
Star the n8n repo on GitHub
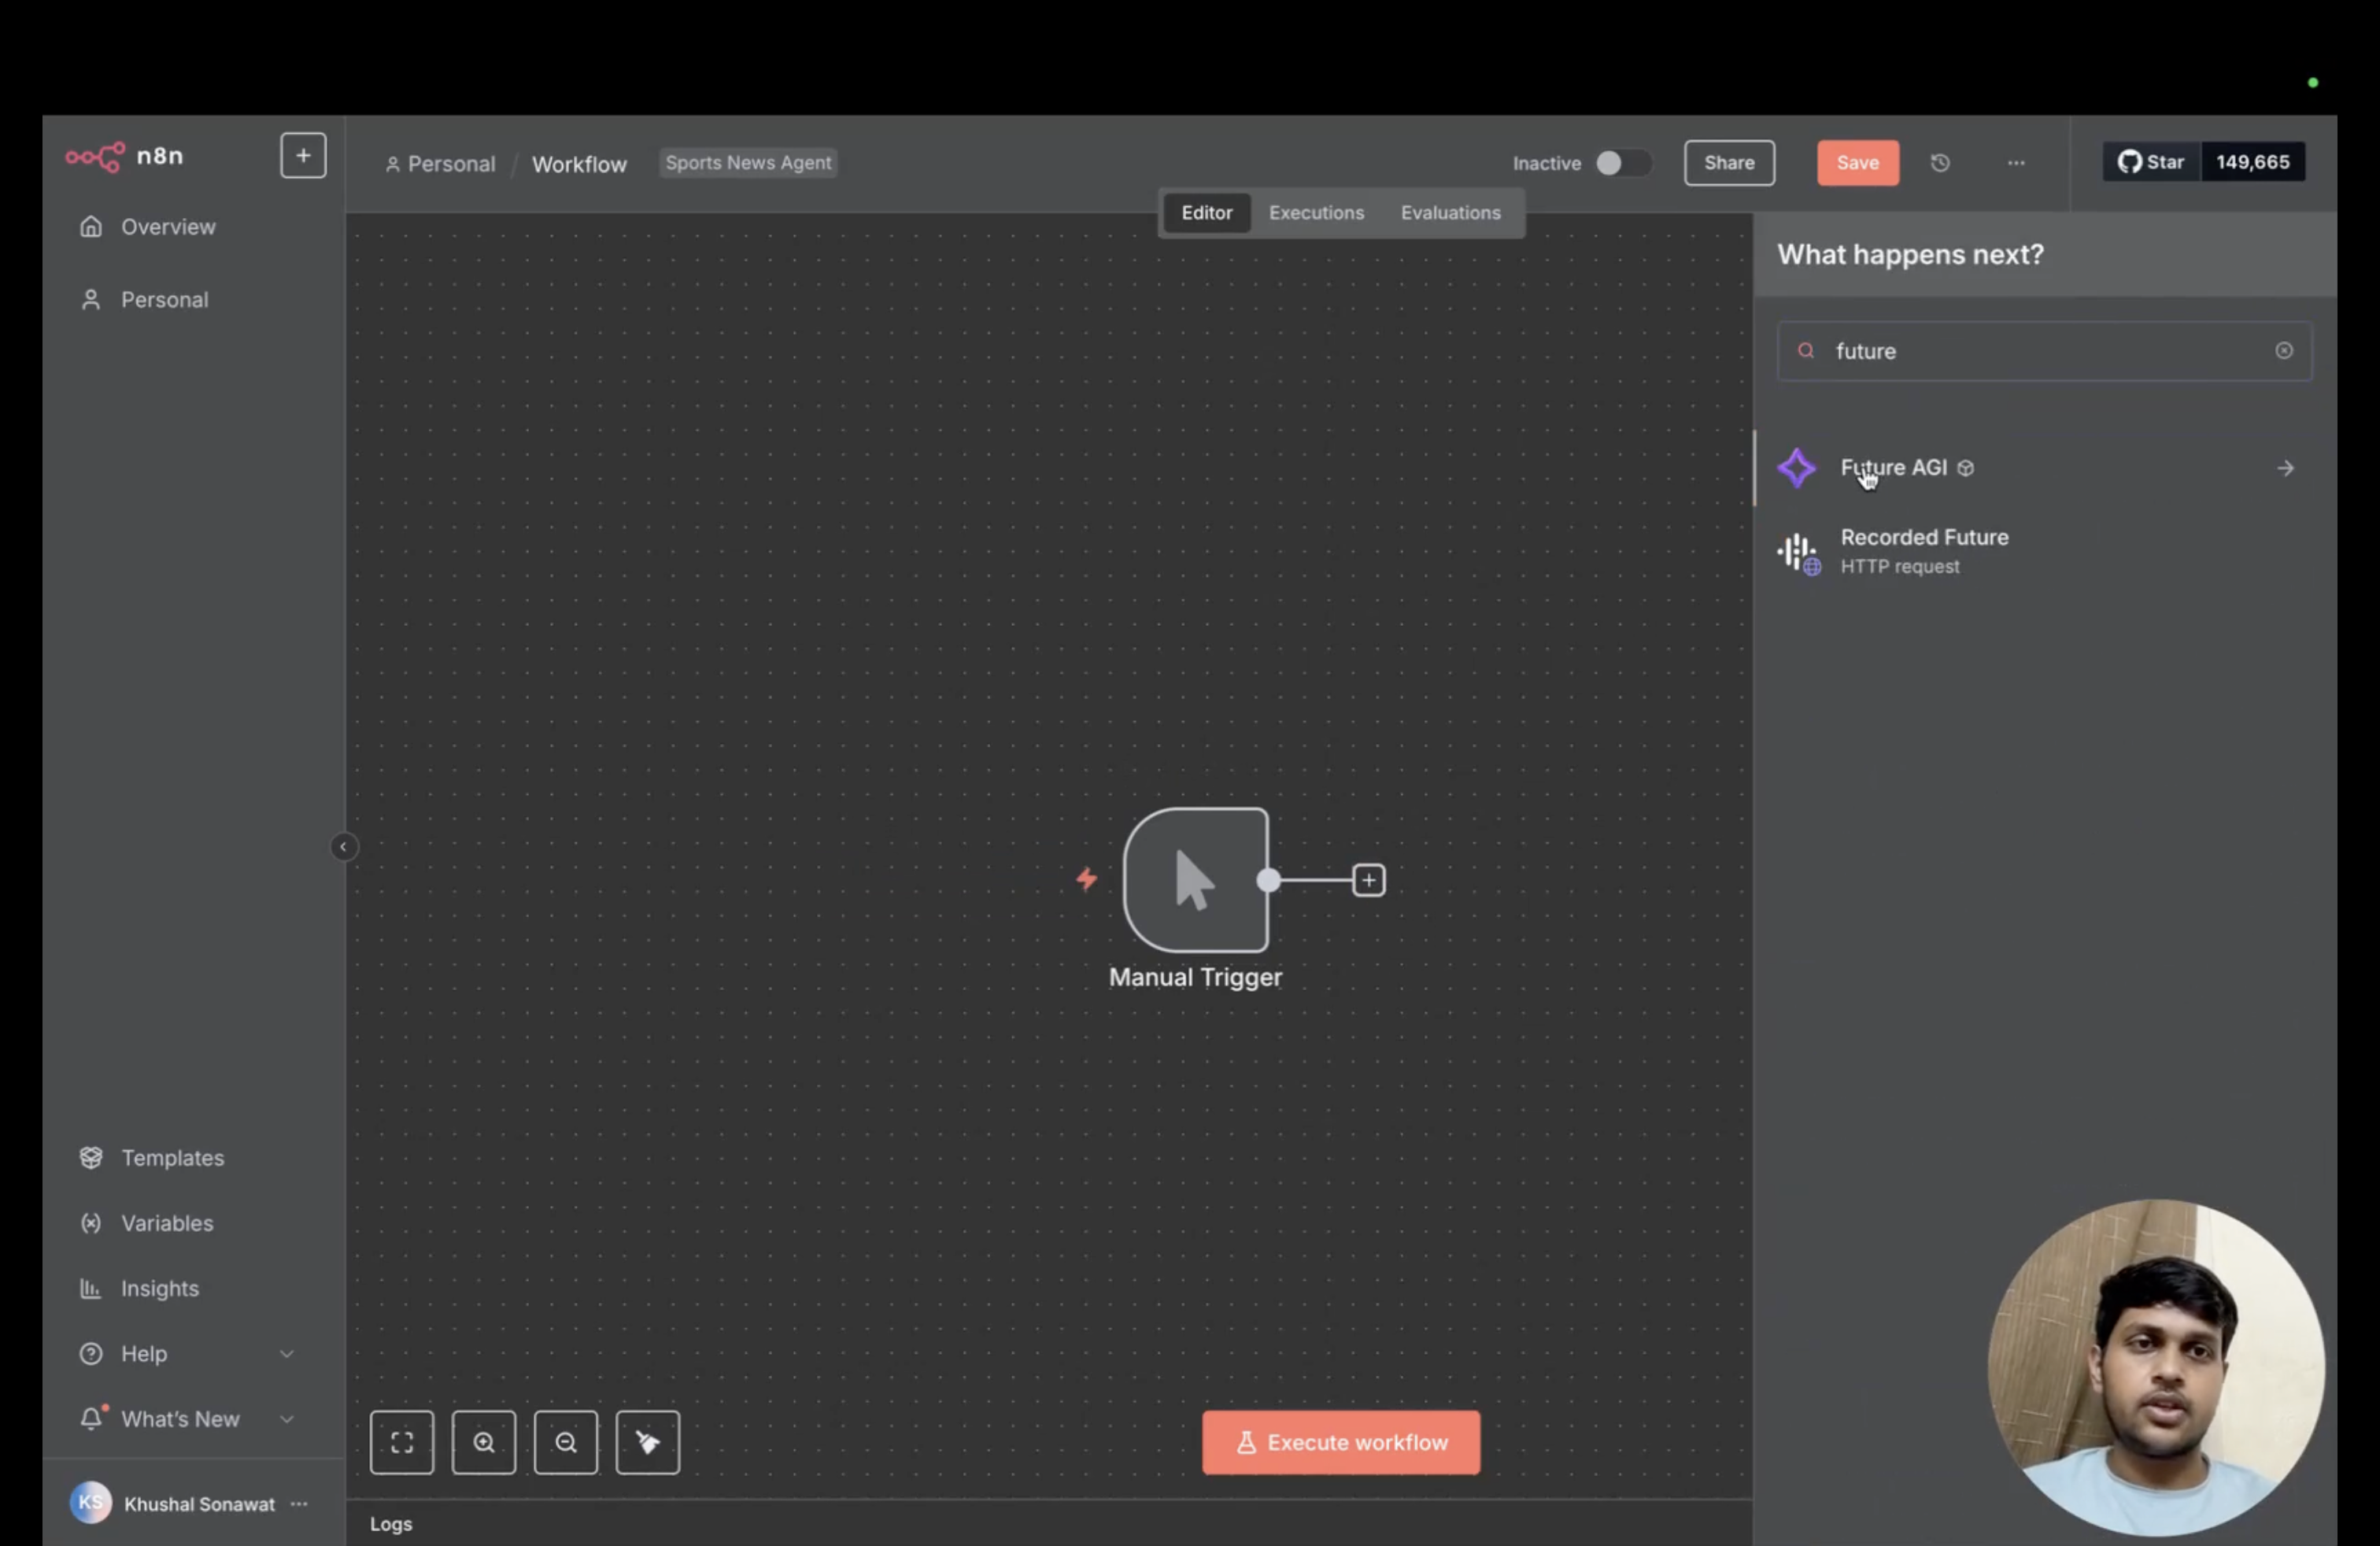[x=2151, y=161]
